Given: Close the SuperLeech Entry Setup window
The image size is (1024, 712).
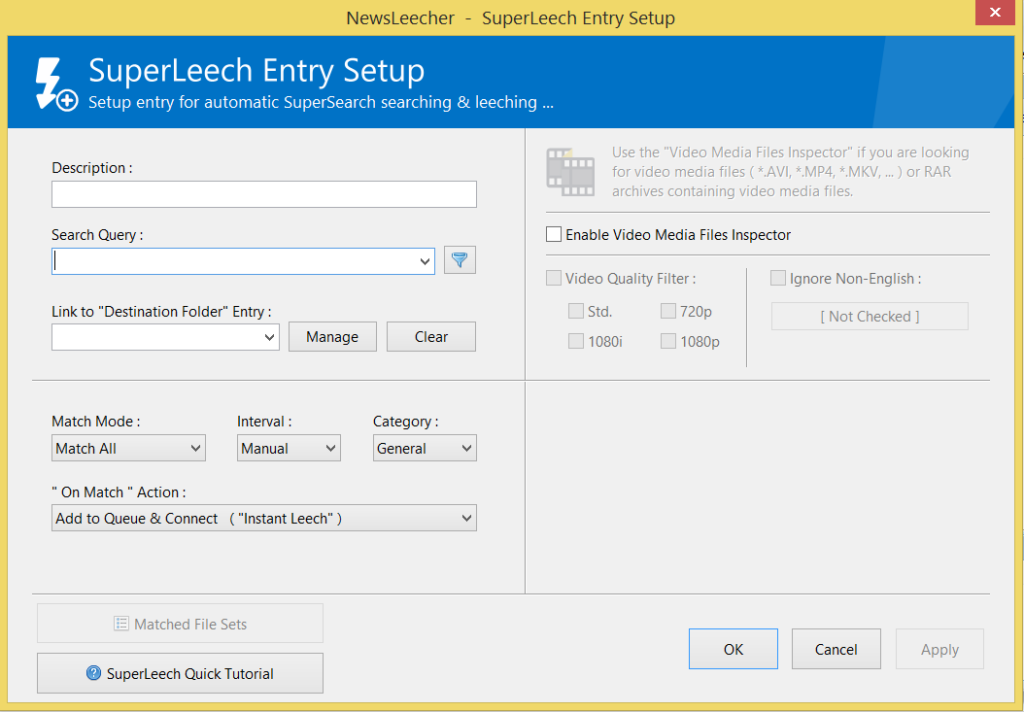Looking at the screenshot, I should coord(995,12).
